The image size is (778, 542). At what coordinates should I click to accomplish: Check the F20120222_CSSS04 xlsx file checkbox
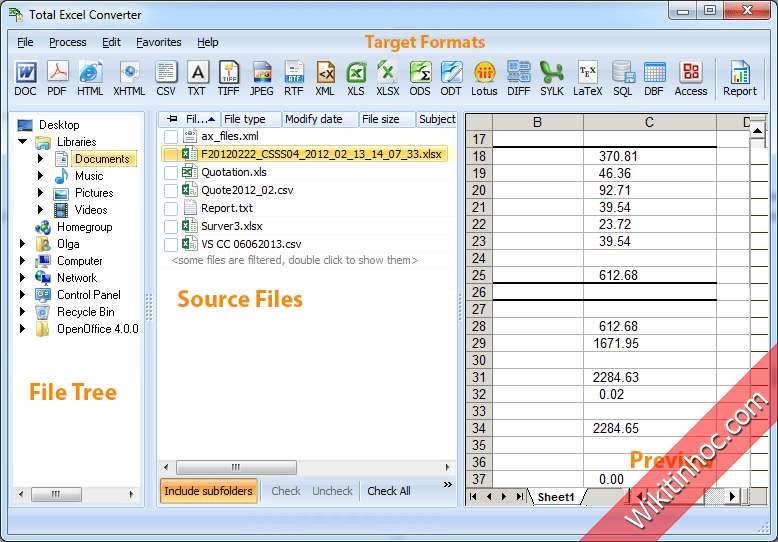coord(171,154)
